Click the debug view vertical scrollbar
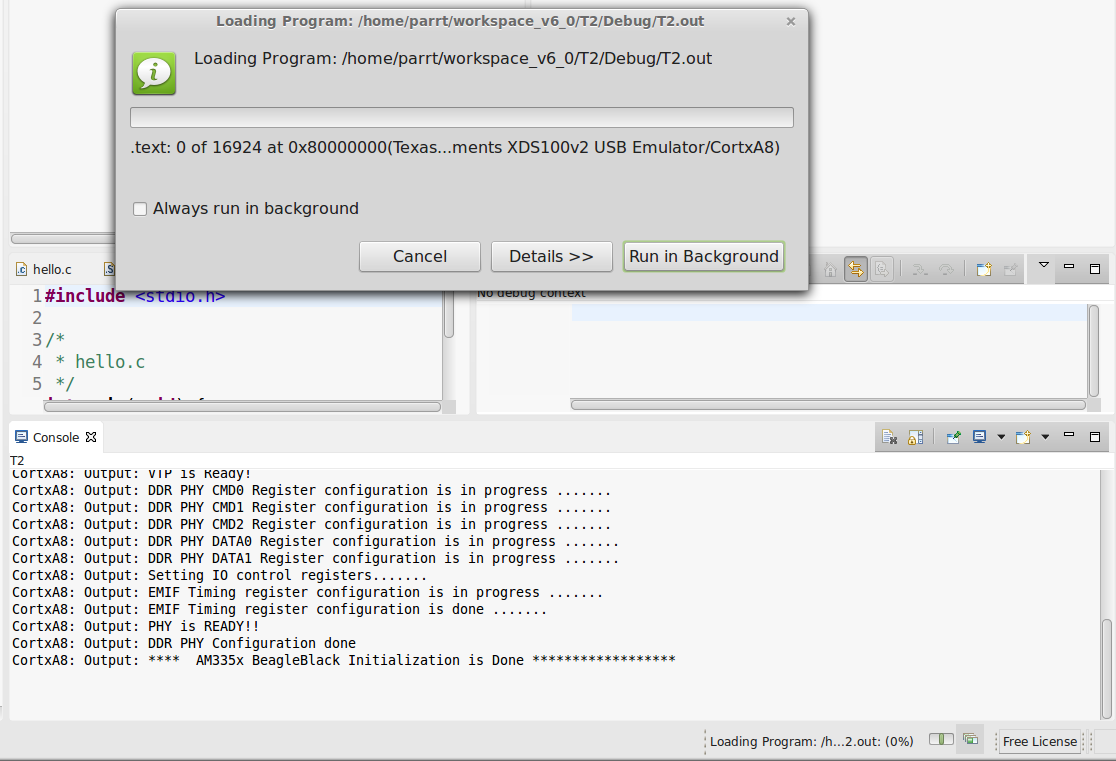The width and height of the screenshot is (1116, 761). pyautogui.click(x=1093, y=350)
